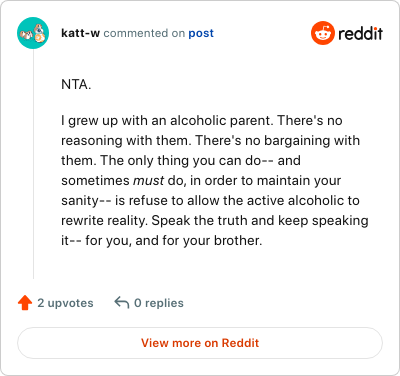This screenshot has height=376, width=400.
Task: Click the "commented on" gray text
Action: 144,33
